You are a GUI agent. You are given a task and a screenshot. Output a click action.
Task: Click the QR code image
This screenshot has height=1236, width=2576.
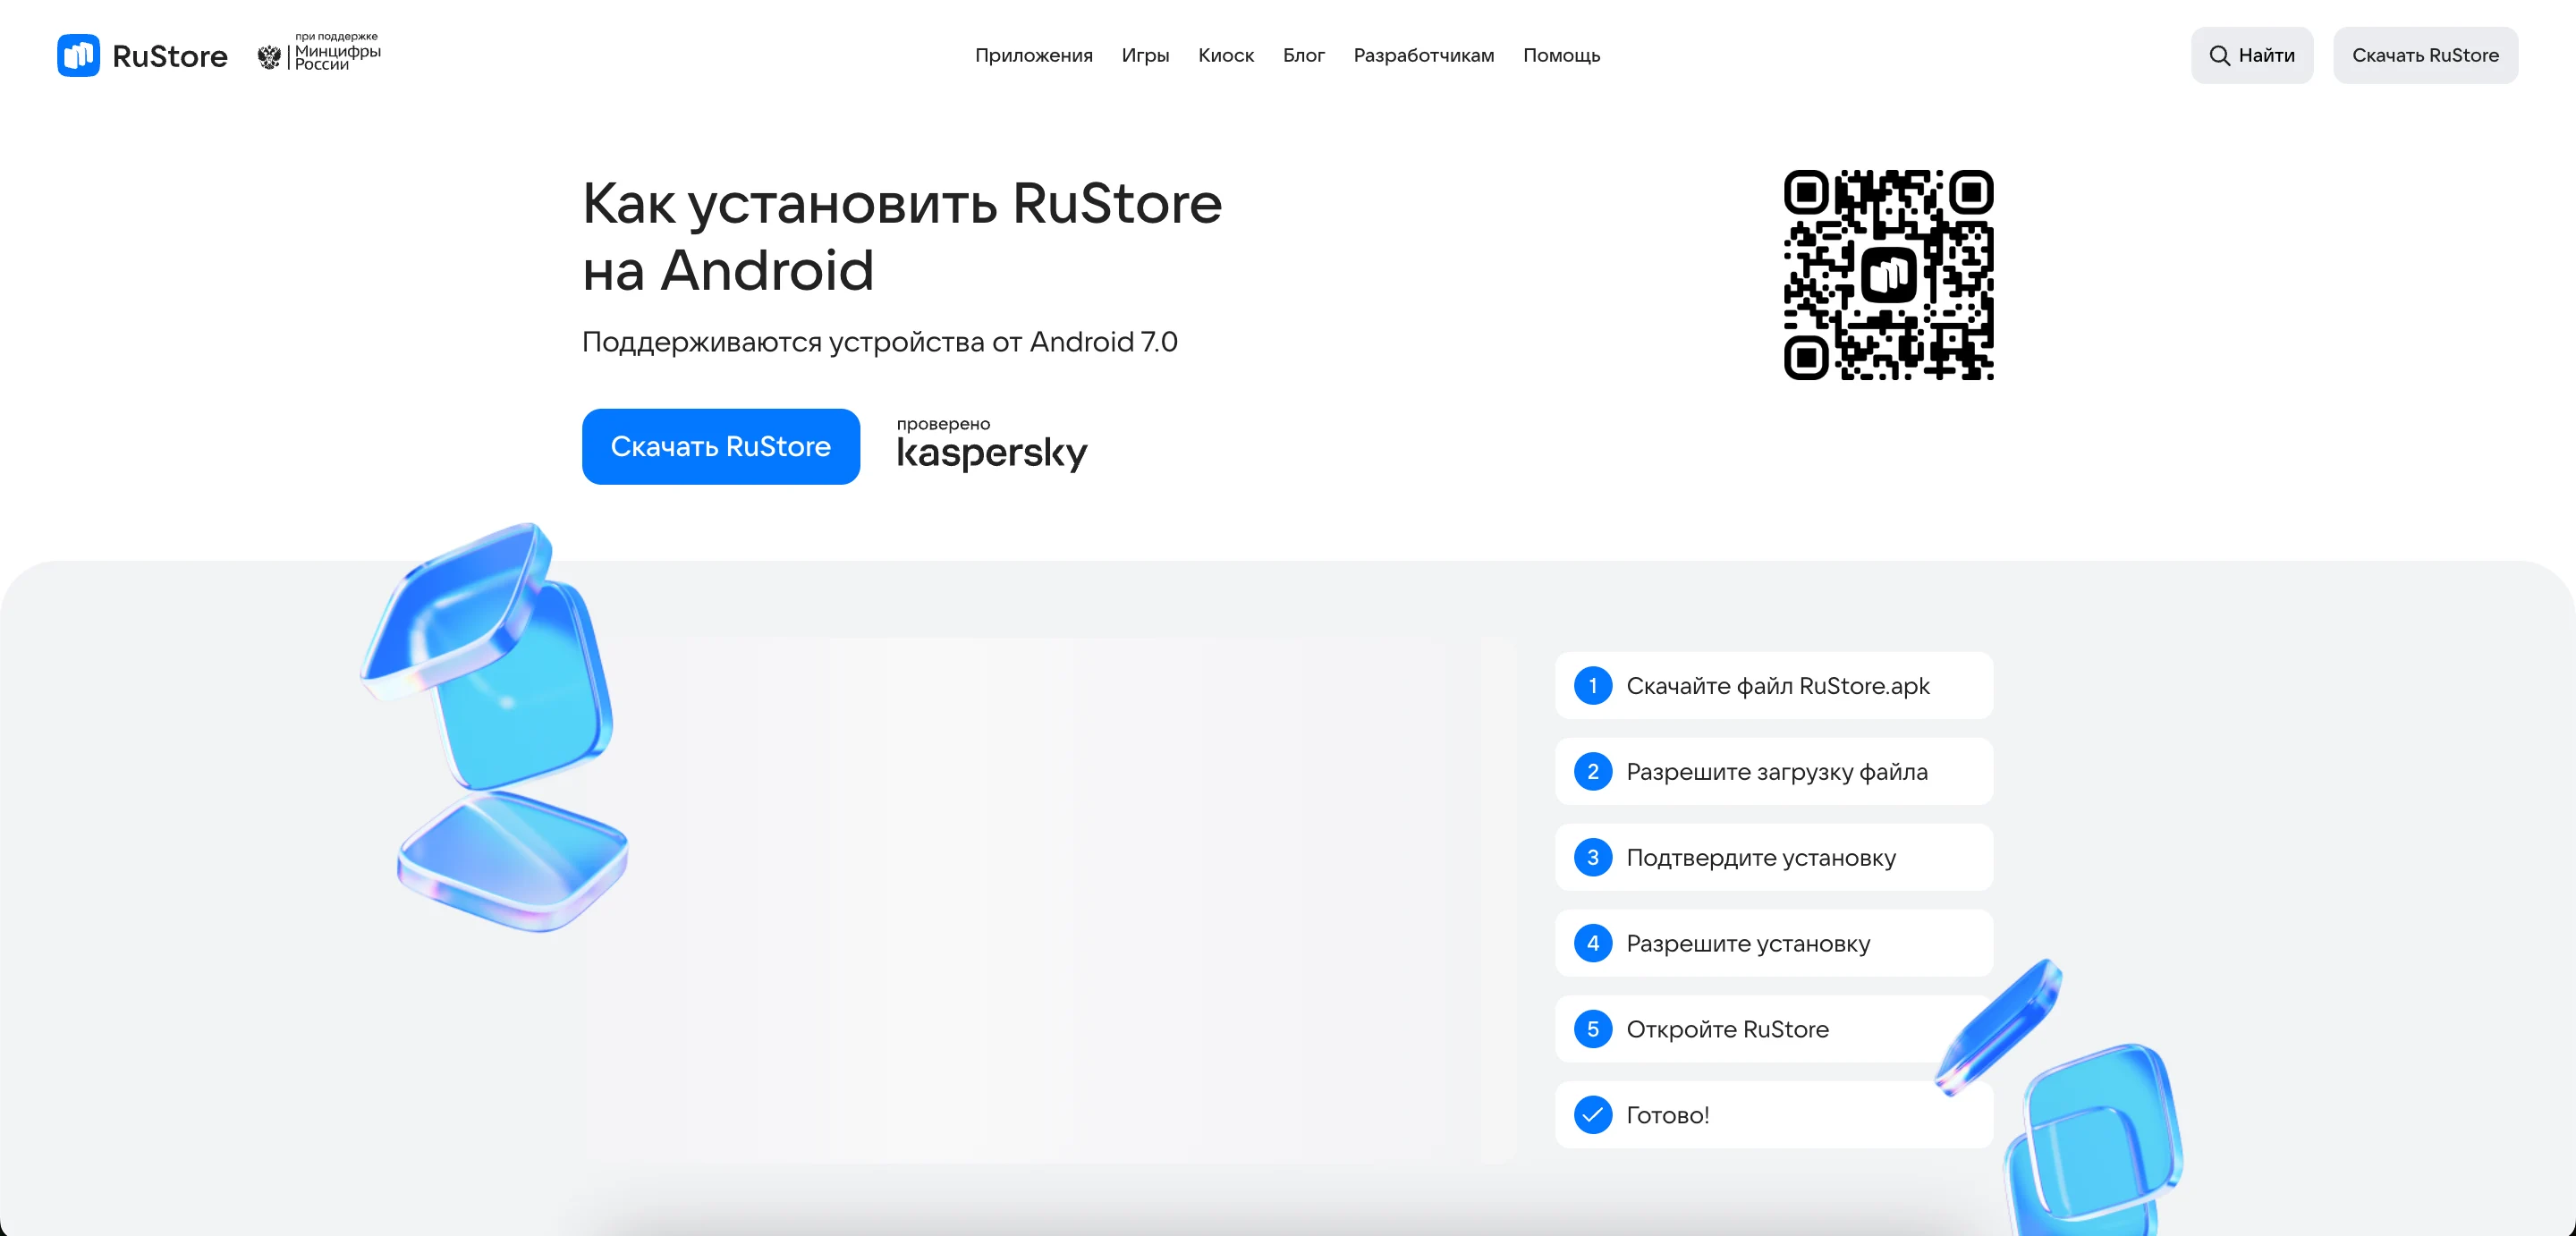[x=1888, y=275]
